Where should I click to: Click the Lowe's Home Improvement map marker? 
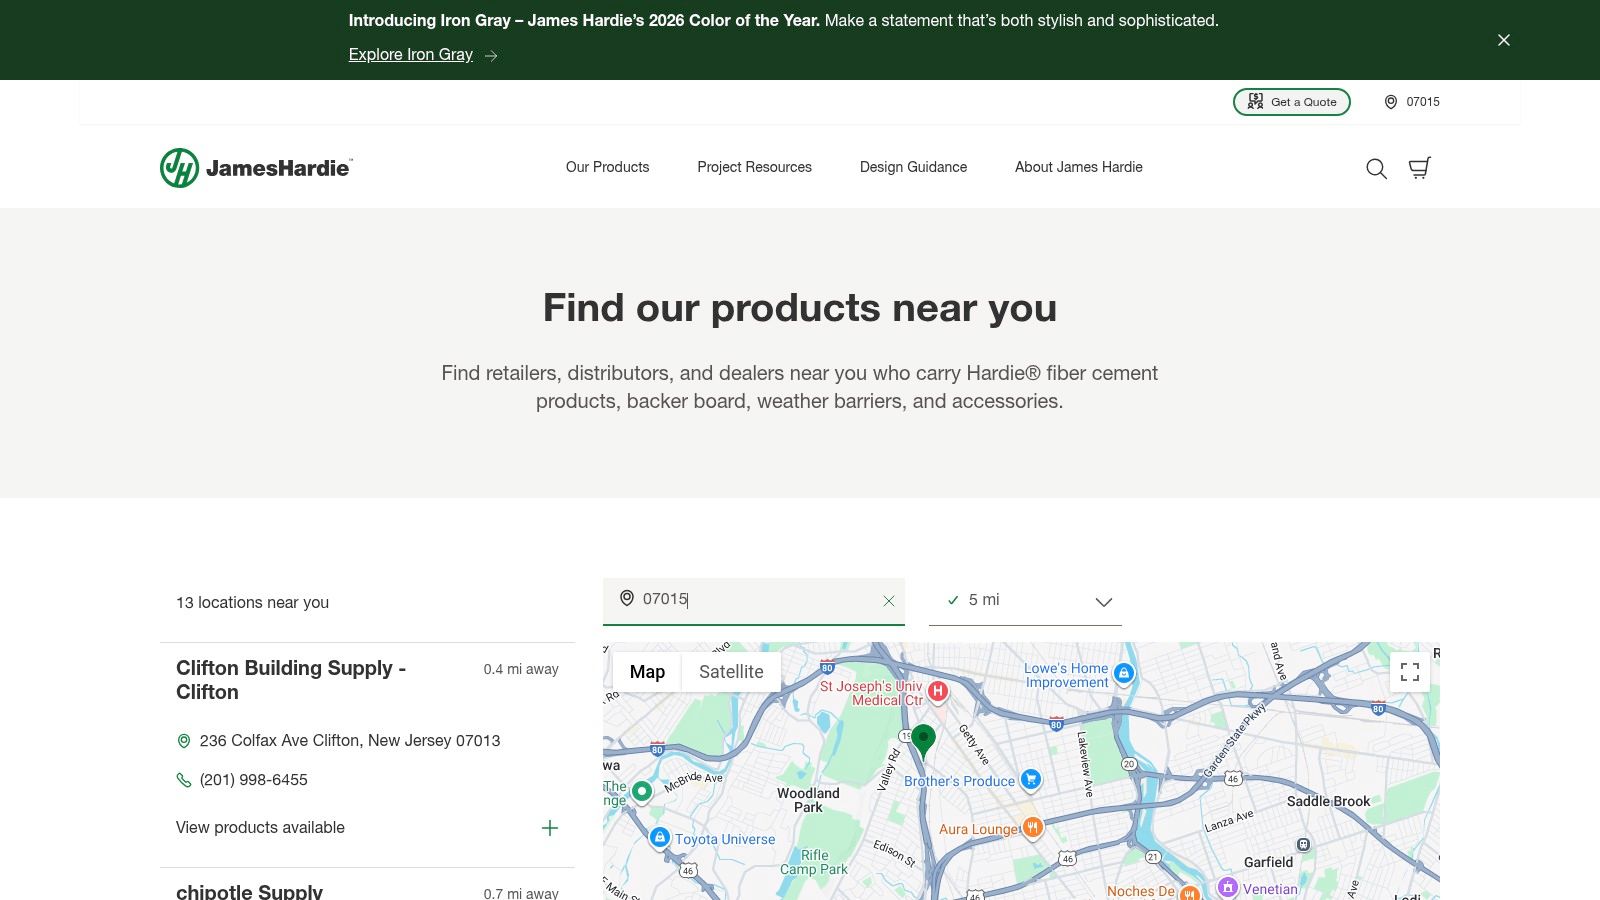point(1124,674)
